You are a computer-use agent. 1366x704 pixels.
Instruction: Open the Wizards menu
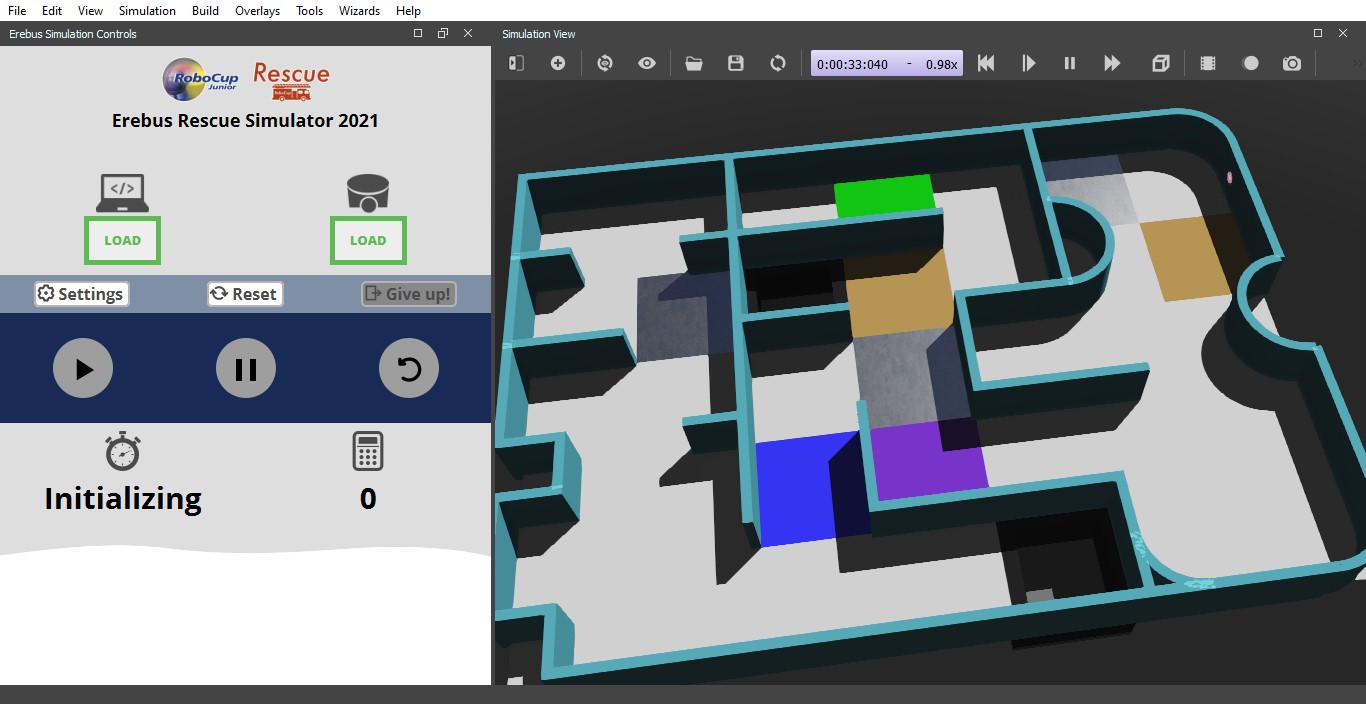(x=359, y=11)
